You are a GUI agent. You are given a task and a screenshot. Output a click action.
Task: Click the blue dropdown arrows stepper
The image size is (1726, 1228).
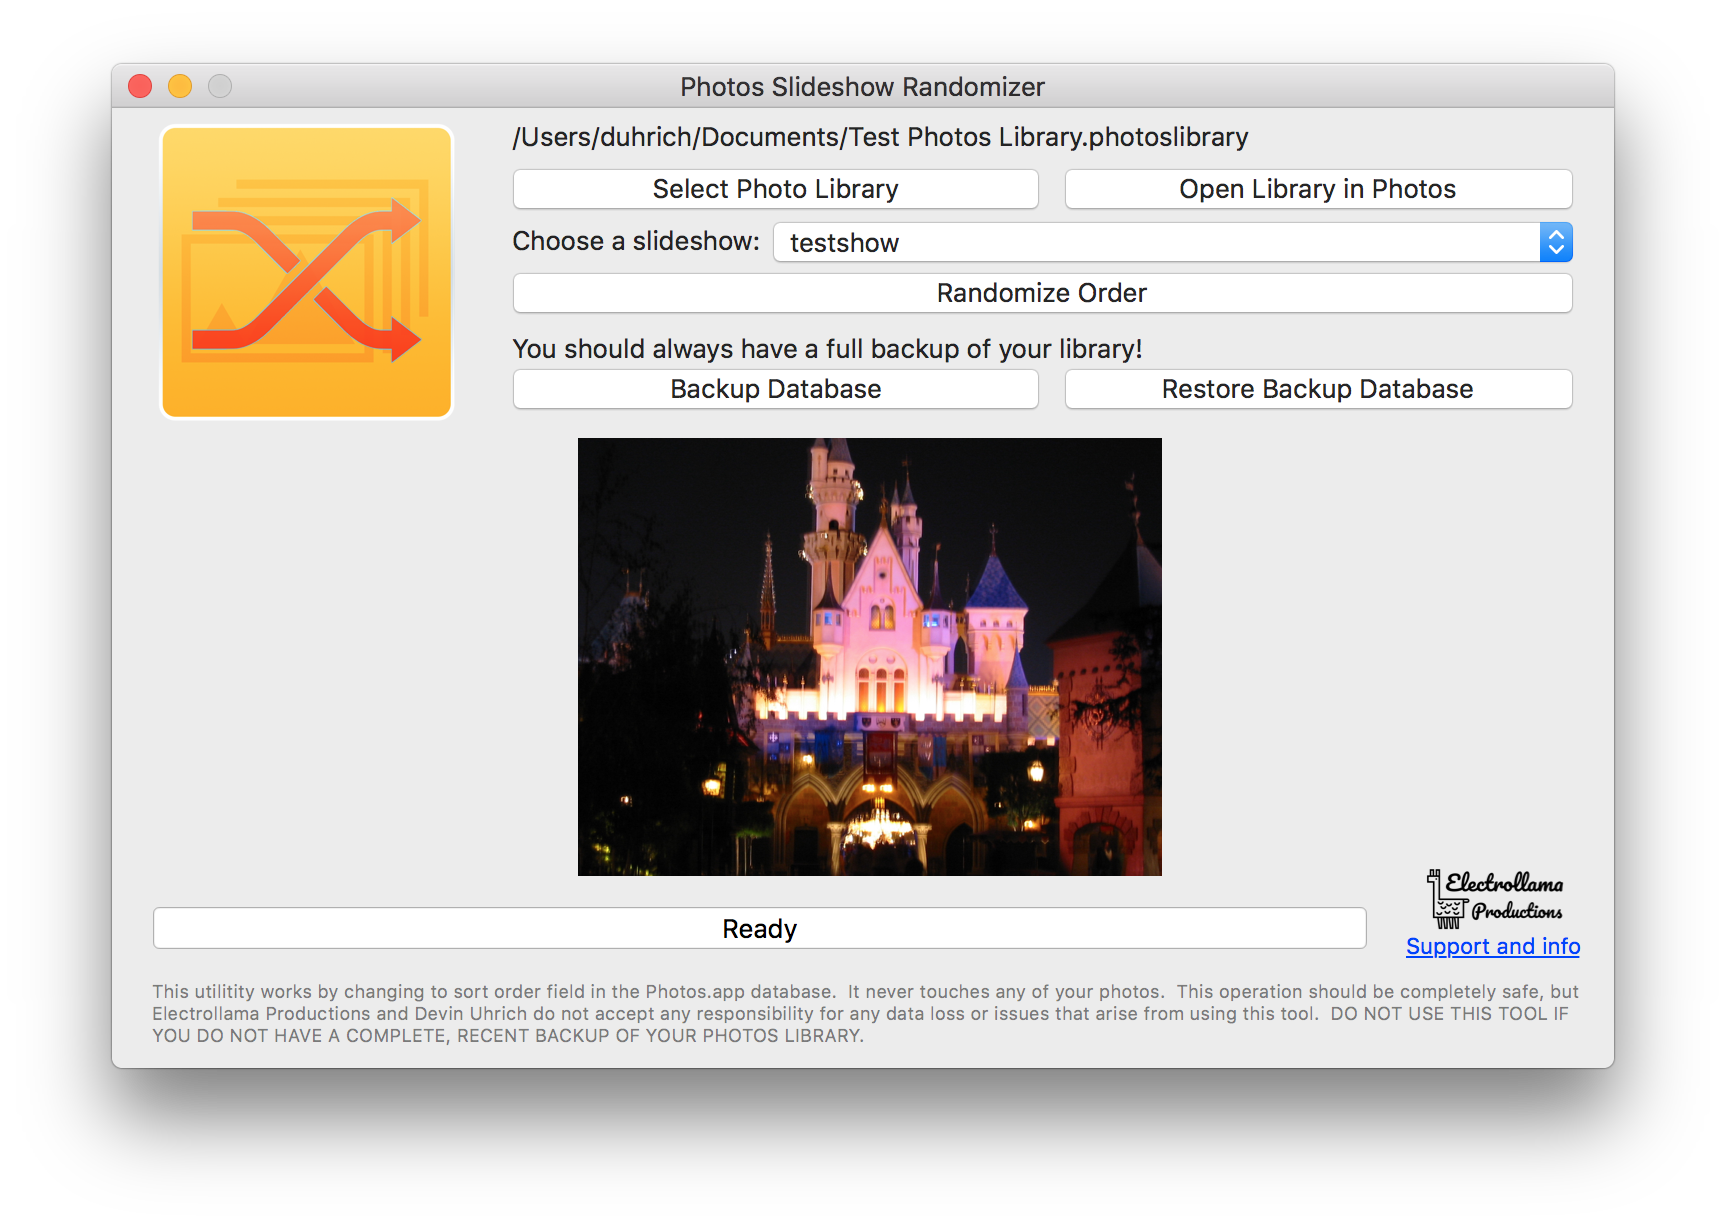coord(1556,242)
